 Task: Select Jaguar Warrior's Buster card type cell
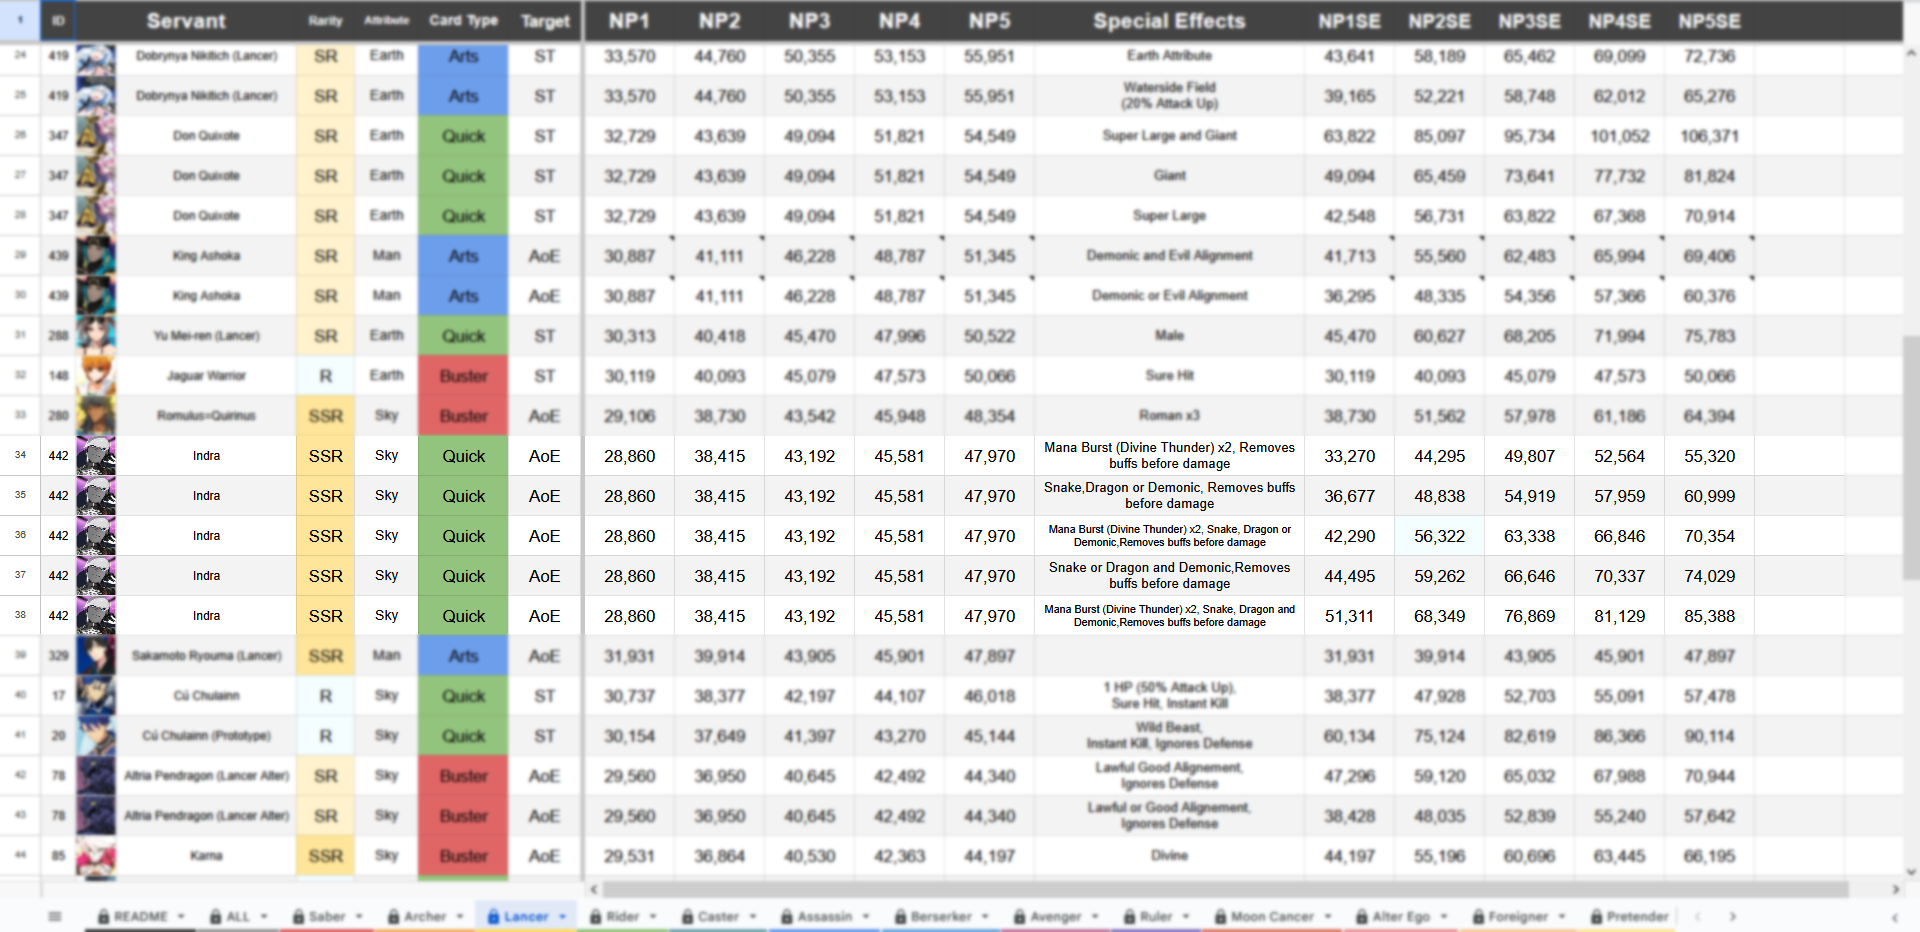463,376
